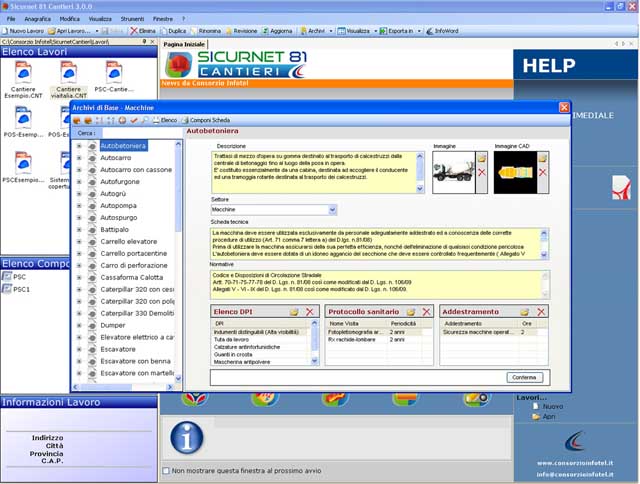Delete Elenco DPI entry with X
The width and height of the screenshot is (640, 484).
click(x=310, y=312)
